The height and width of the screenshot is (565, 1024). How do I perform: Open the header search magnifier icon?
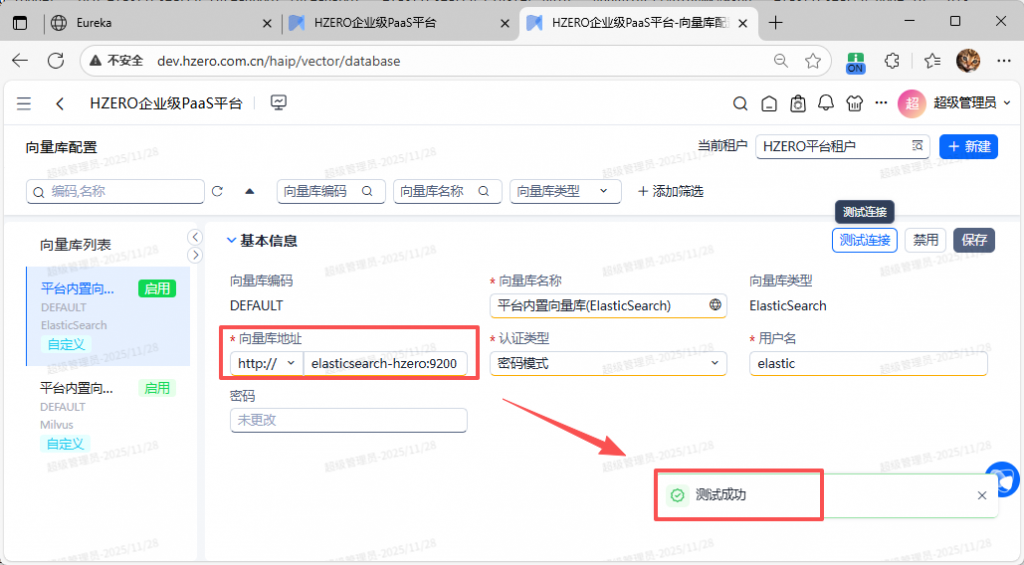[740, 103]
